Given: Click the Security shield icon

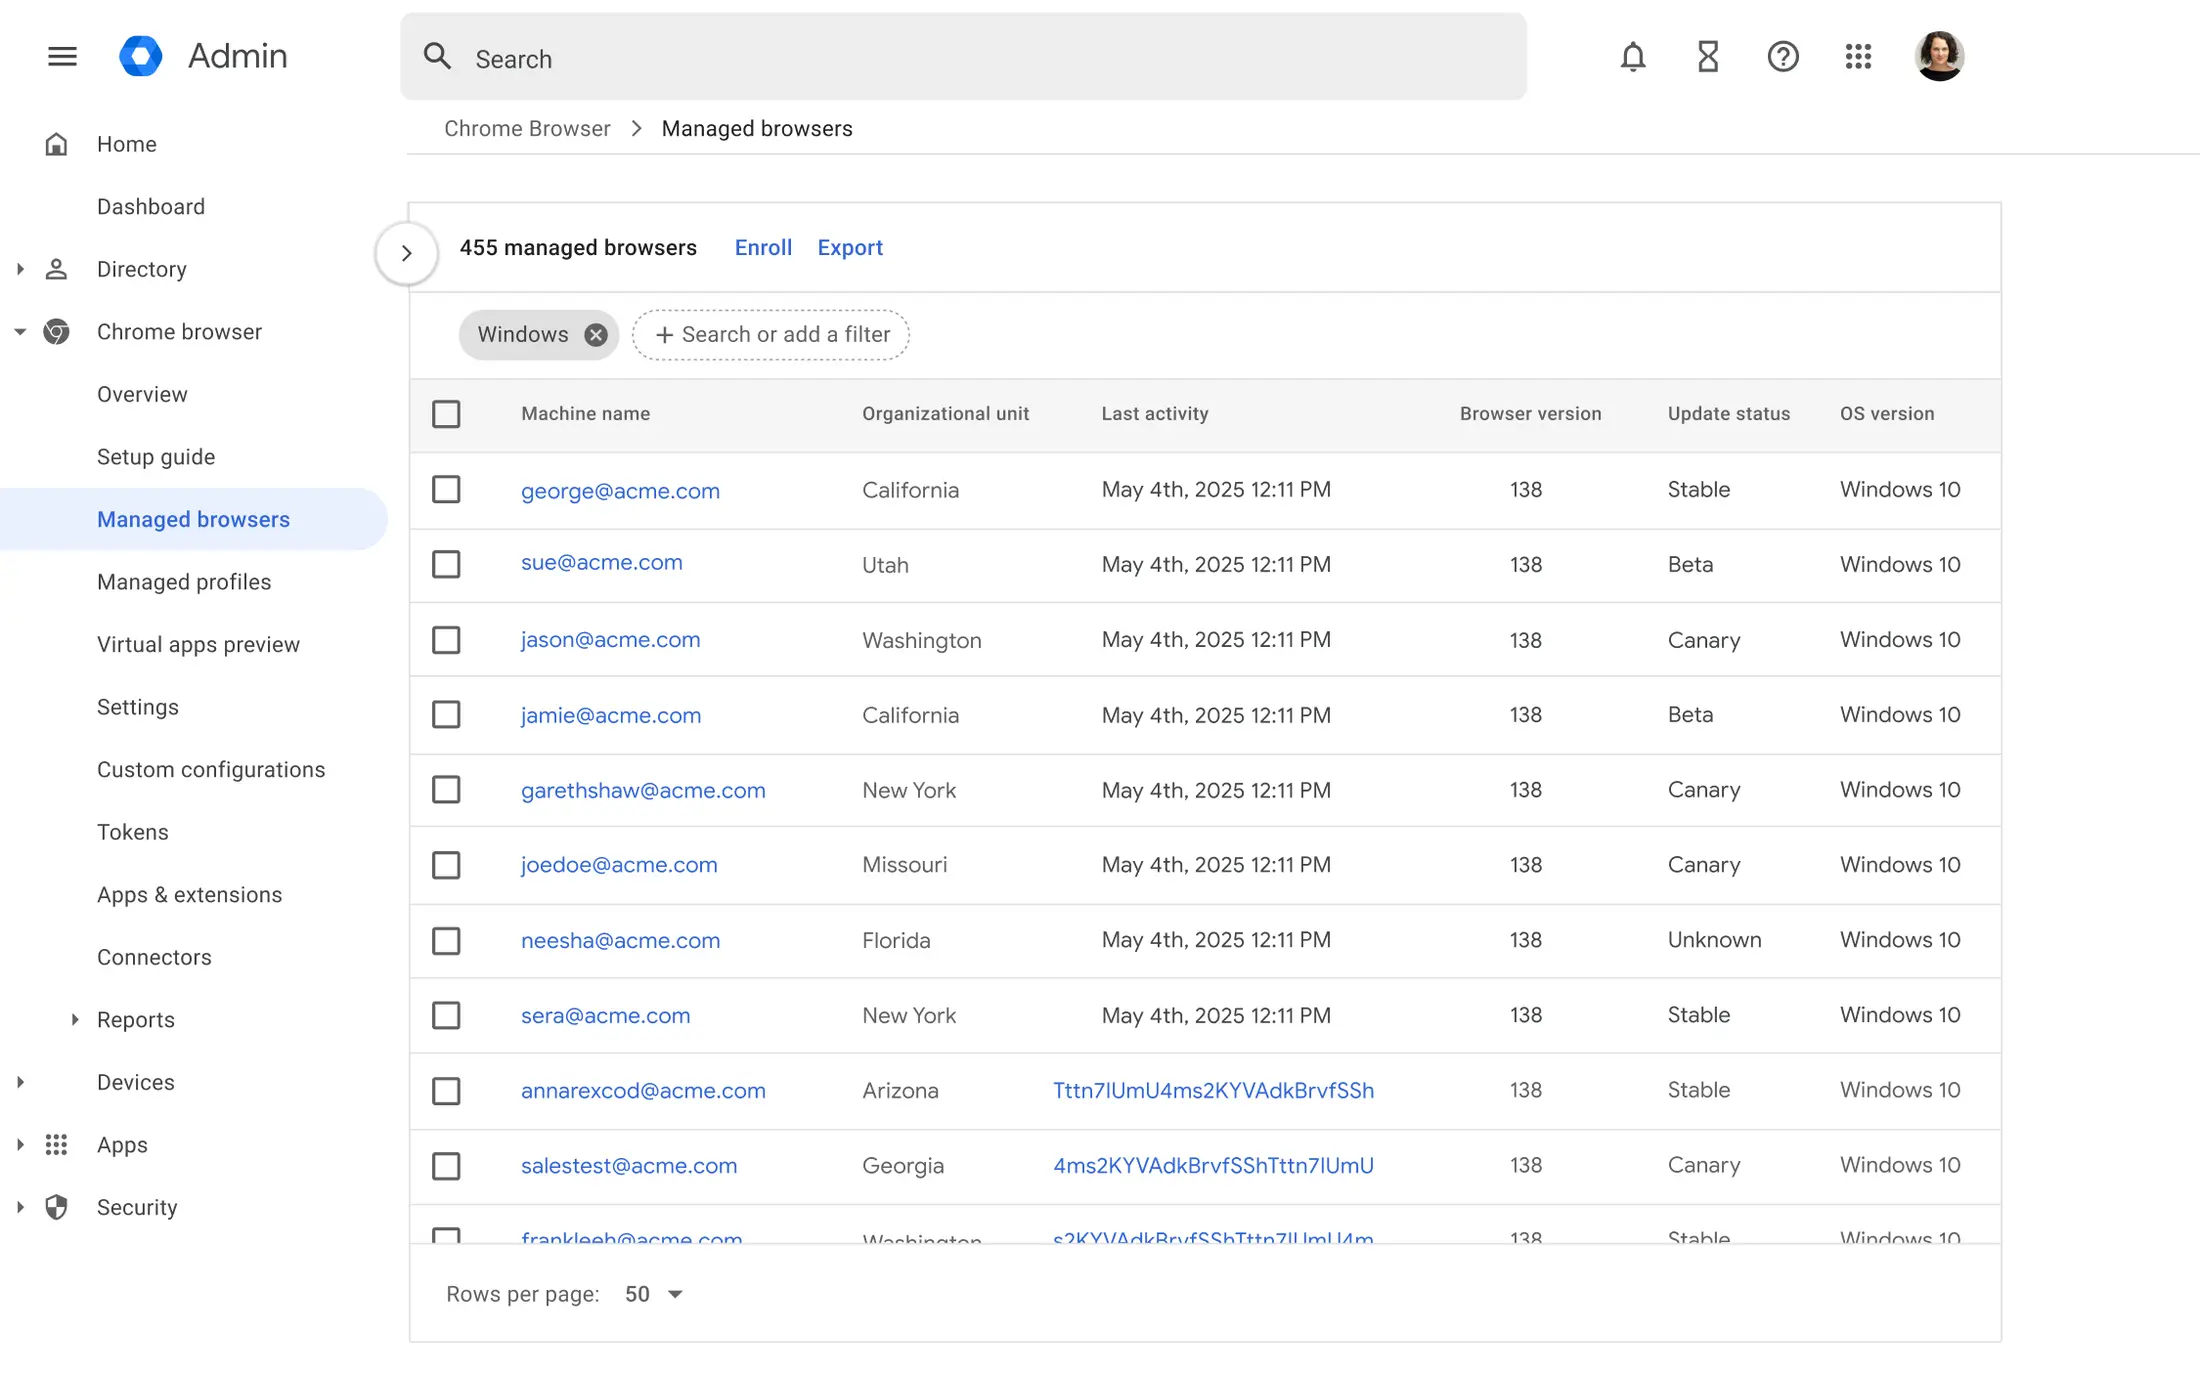Looking at the screenshot, I should 57,1207.
